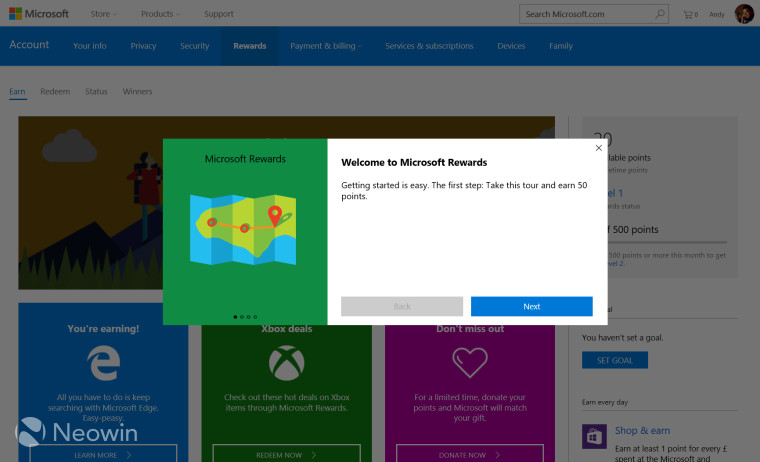Select the second tour page dot
Viewport: 760px width, 462px height.
tap(242, 317)
